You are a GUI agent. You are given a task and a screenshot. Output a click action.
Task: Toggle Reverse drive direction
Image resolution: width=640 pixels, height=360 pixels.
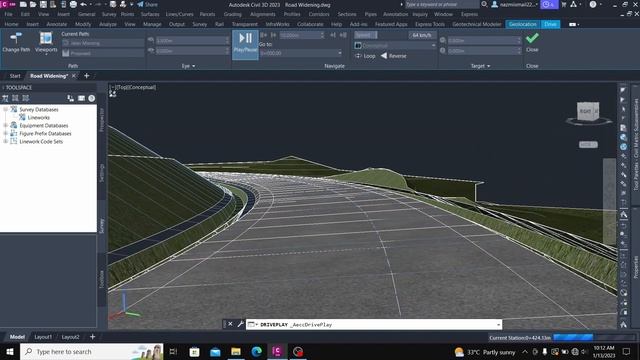point(394,56)
